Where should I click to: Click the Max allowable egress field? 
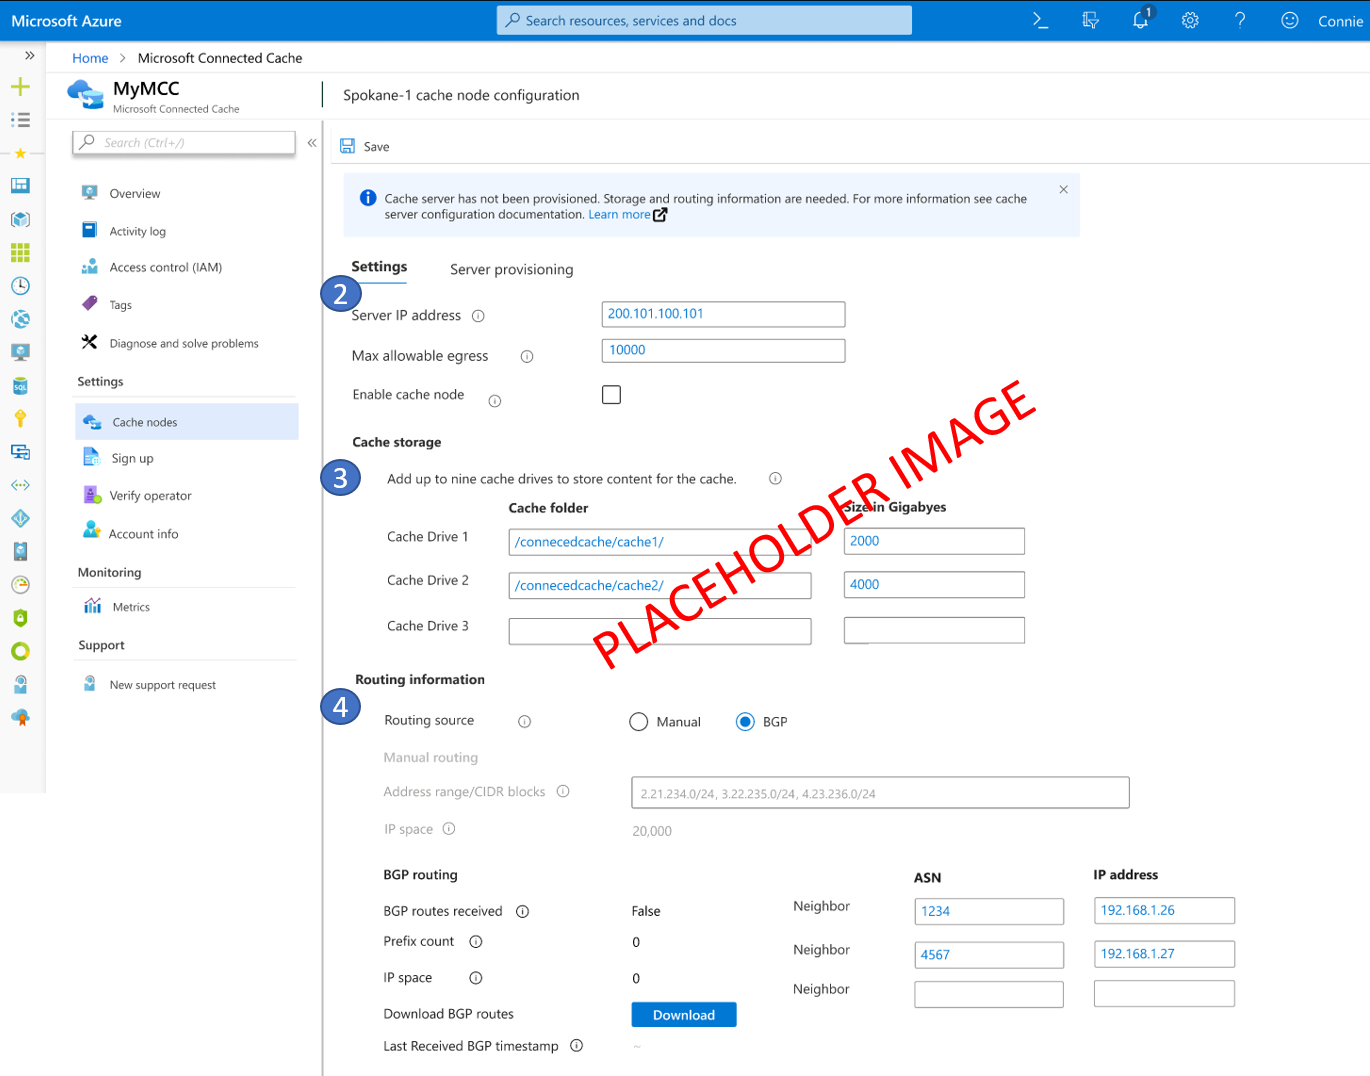coord(723,351)
